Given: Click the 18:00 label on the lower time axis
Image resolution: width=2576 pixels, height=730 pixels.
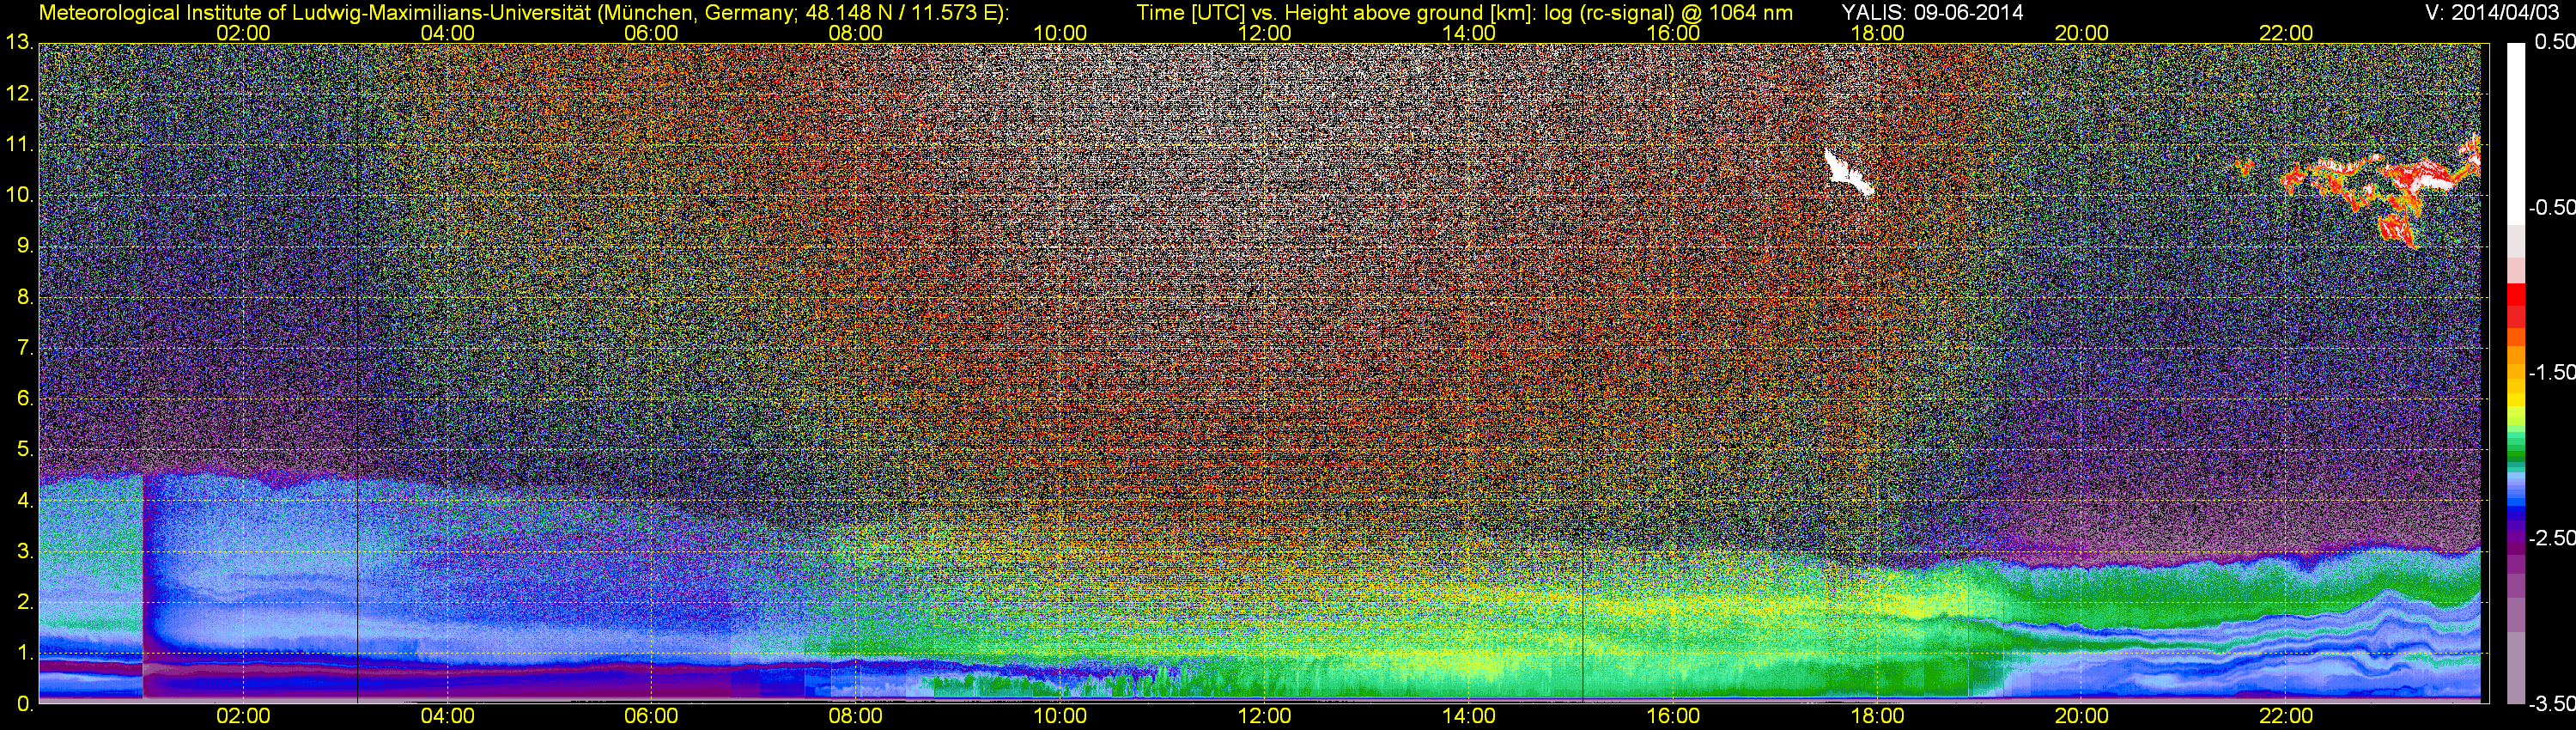Looking at the screenshot, I should coord(1877,716).
